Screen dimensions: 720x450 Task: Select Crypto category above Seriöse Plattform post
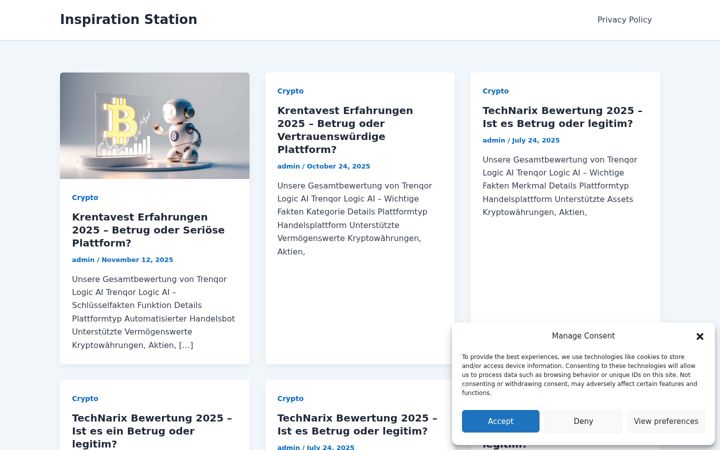85,197
